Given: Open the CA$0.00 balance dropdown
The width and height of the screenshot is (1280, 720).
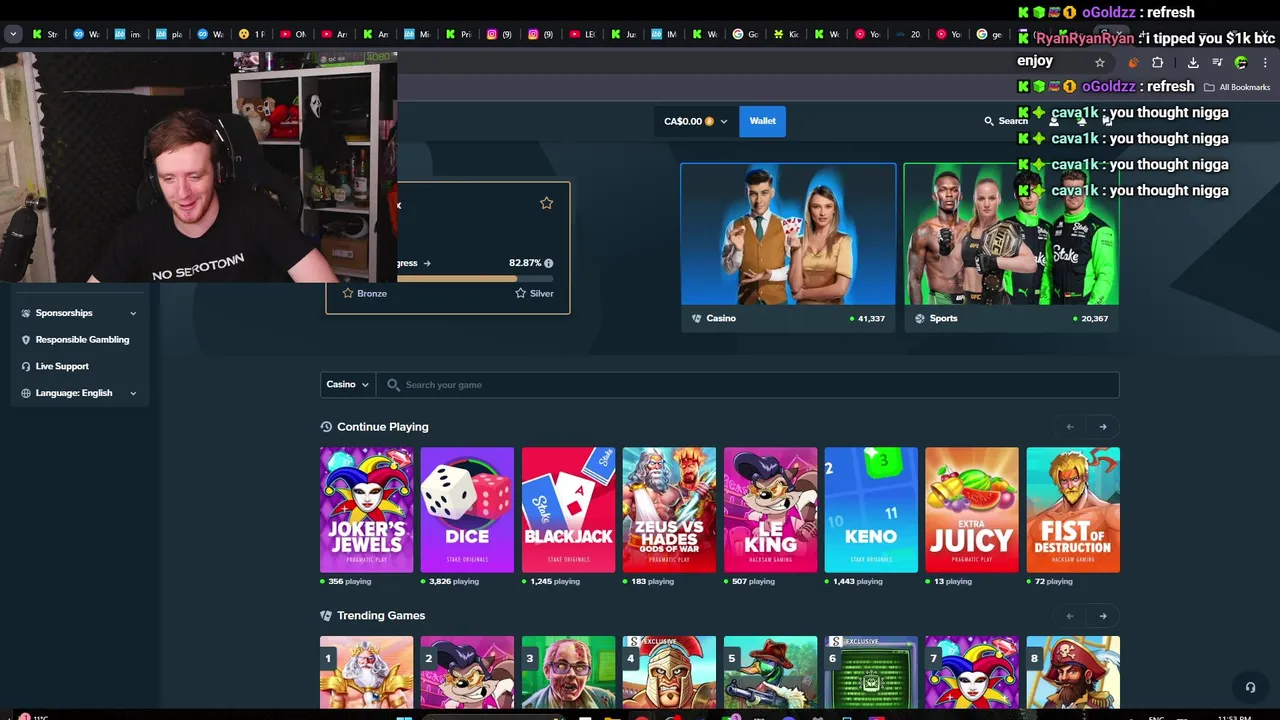Looking at the screenshot, I should (x=696, y=121).
